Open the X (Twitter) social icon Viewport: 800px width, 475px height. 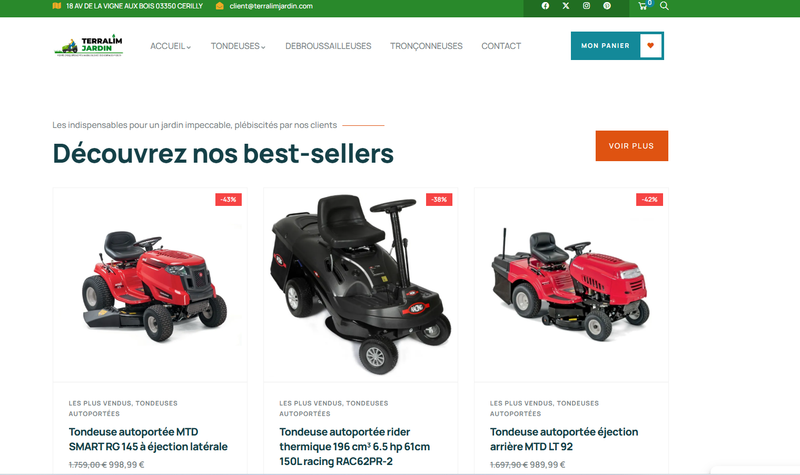[x=566, y=6]
